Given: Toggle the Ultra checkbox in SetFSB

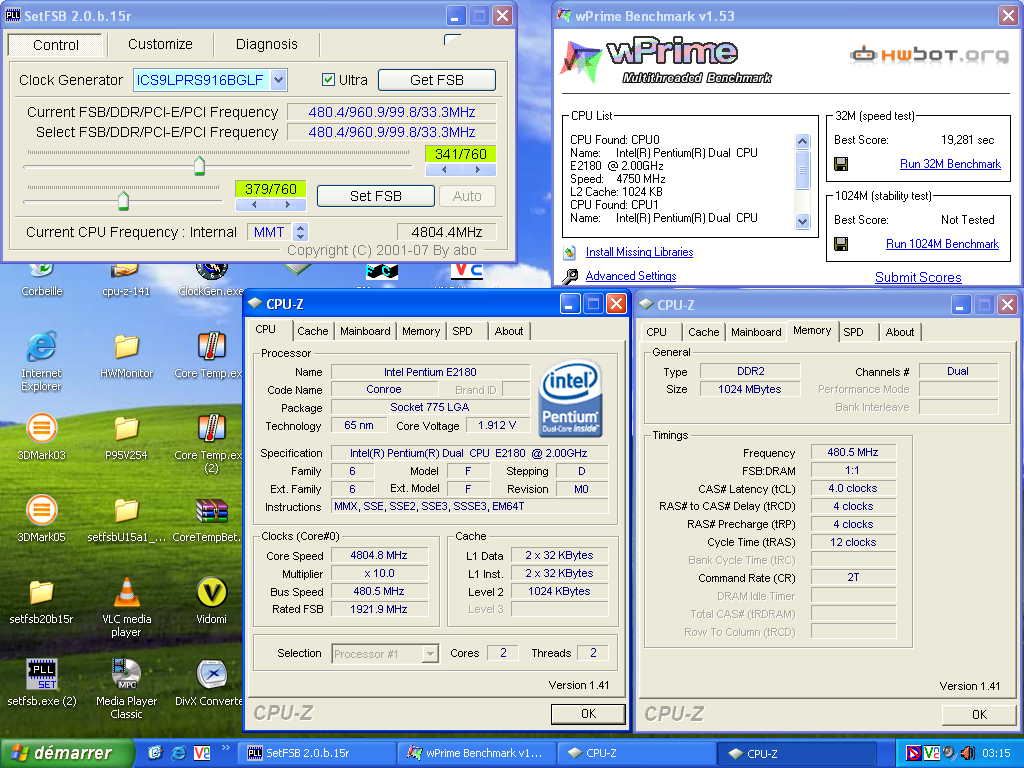Looking at the screenshot, I should click(328, 80).
